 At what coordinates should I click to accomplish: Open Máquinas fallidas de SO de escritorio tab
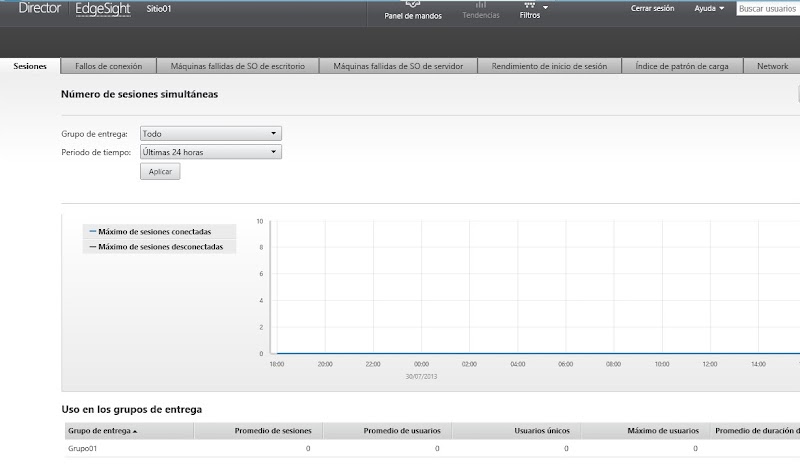(237, 66)
